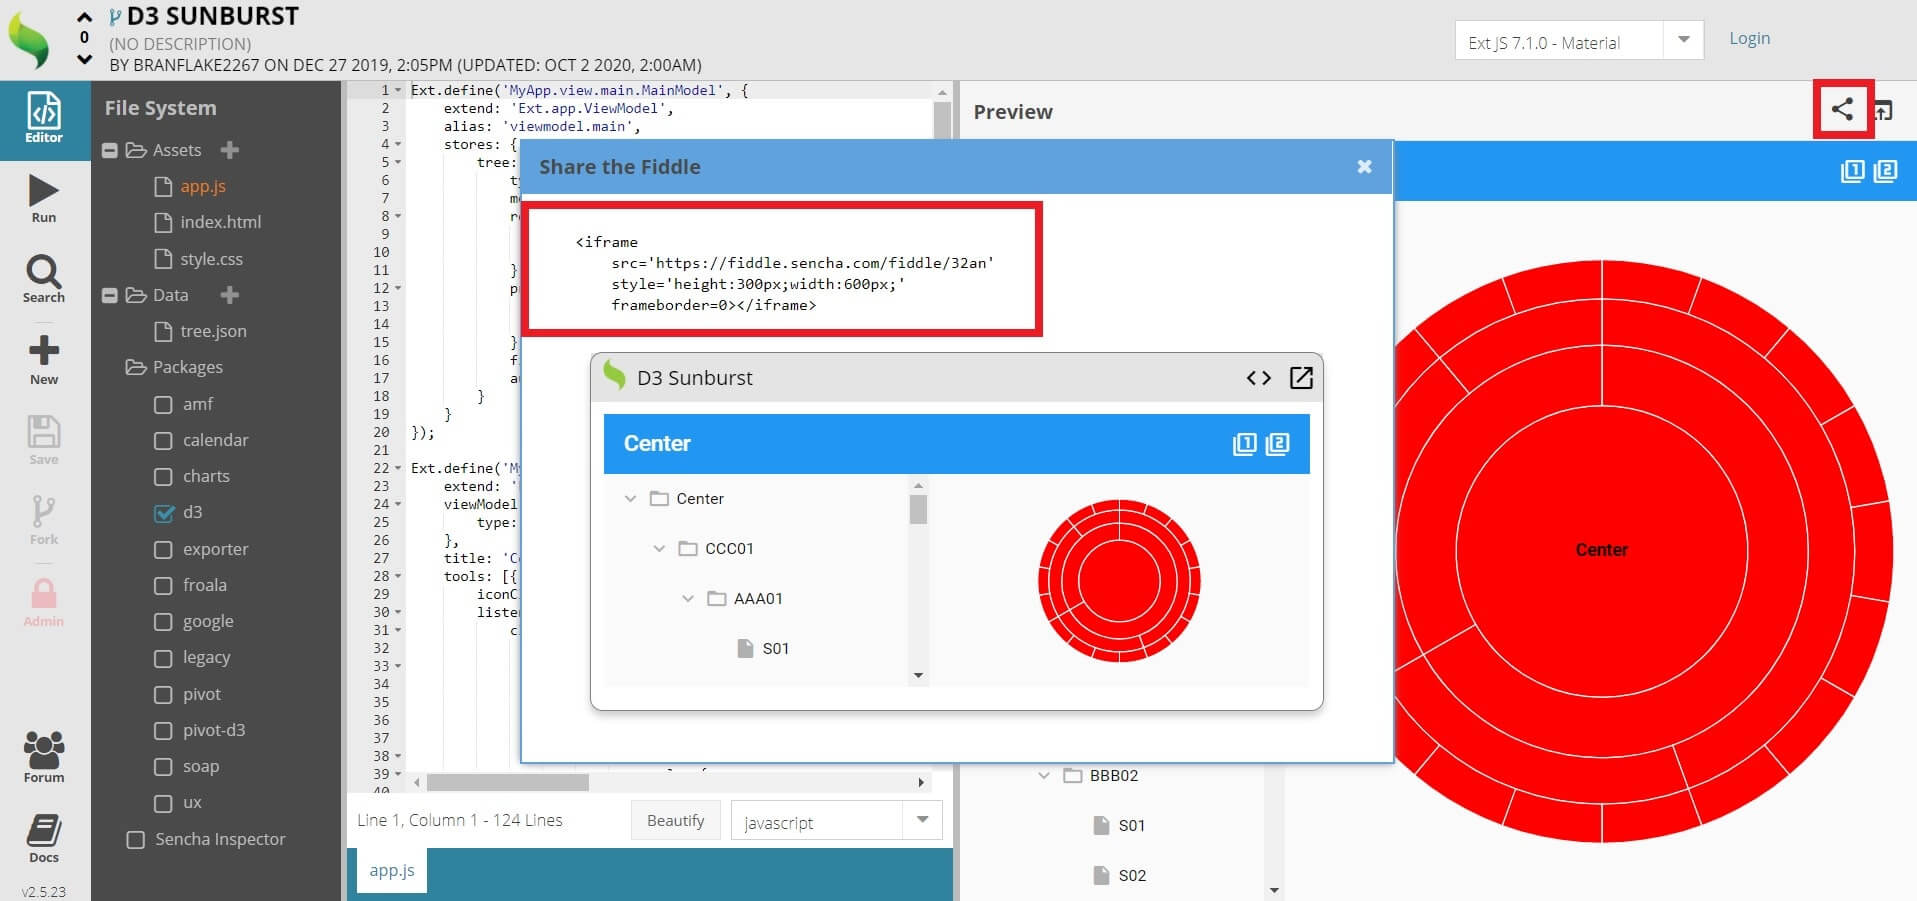This screenshot has width=1917, height=901.
Task: Collapse the Data folder
Action: pos(110,295)
